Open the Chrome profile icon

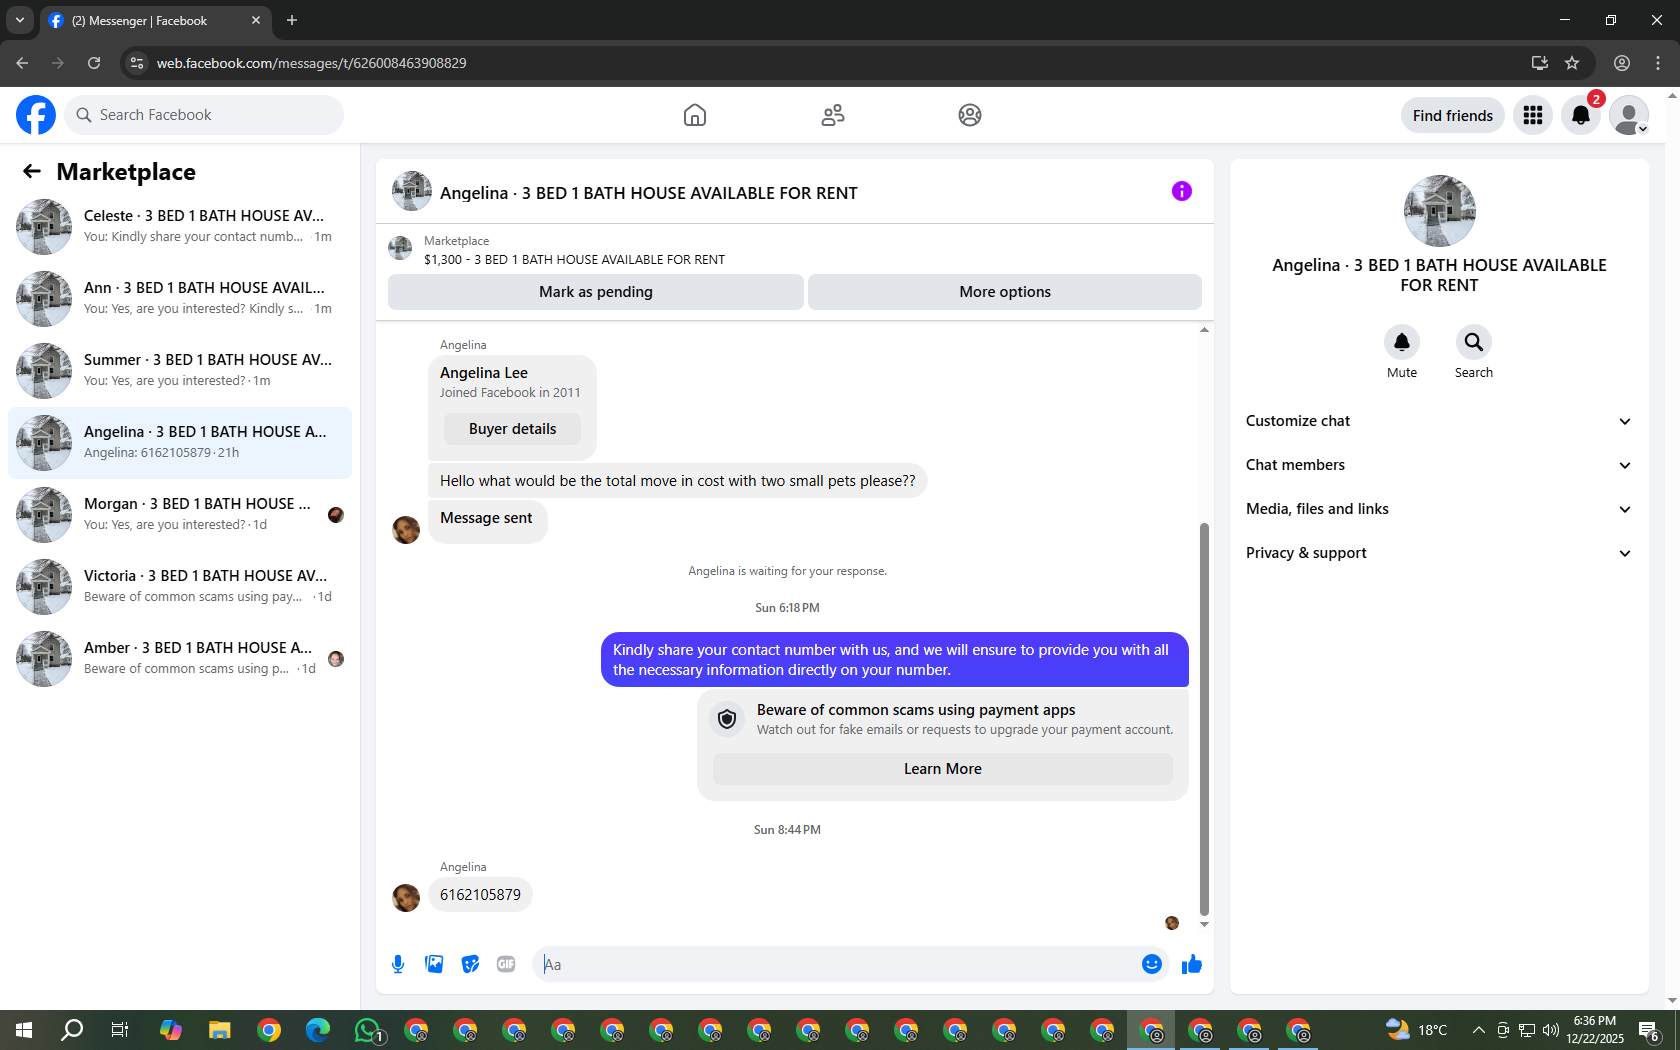1622,63
